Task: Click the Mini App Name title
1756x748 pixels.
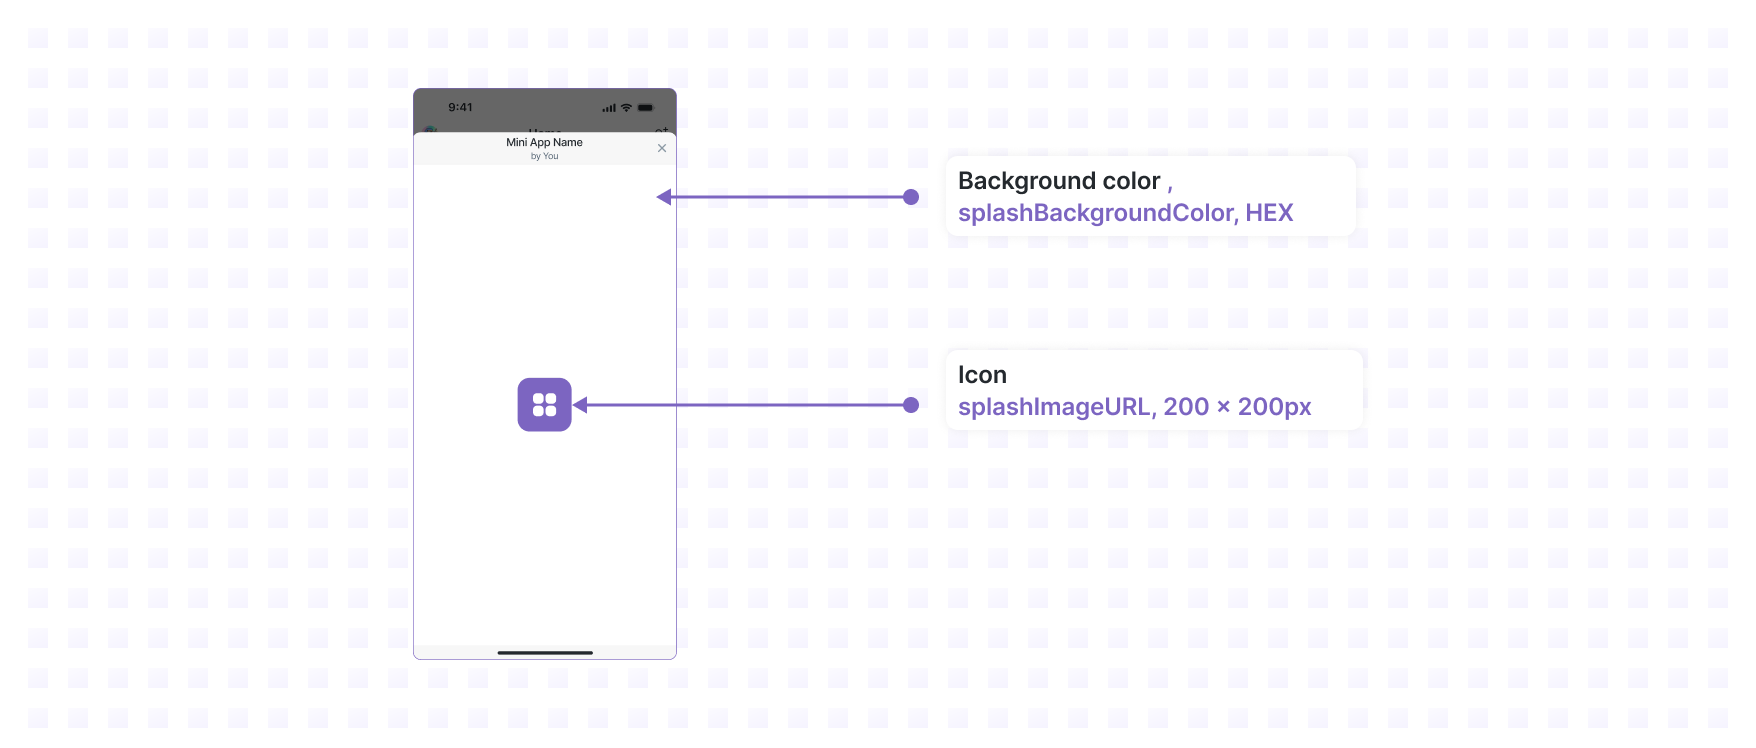Action: click(544, 143)
